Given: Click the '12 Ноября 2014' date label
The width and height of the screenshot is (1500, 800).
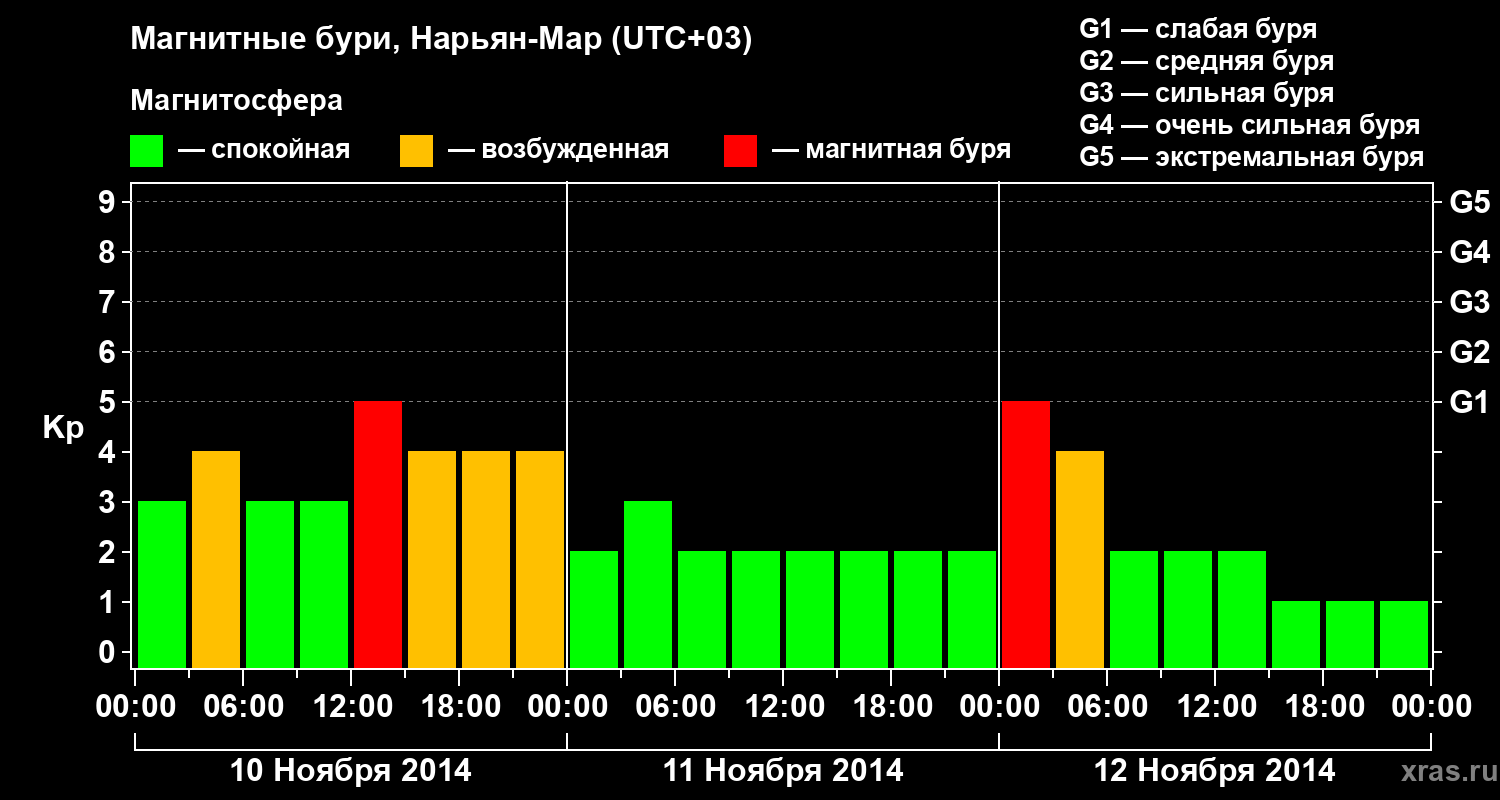Looking at the screenshot, I should coord(1215,771).
